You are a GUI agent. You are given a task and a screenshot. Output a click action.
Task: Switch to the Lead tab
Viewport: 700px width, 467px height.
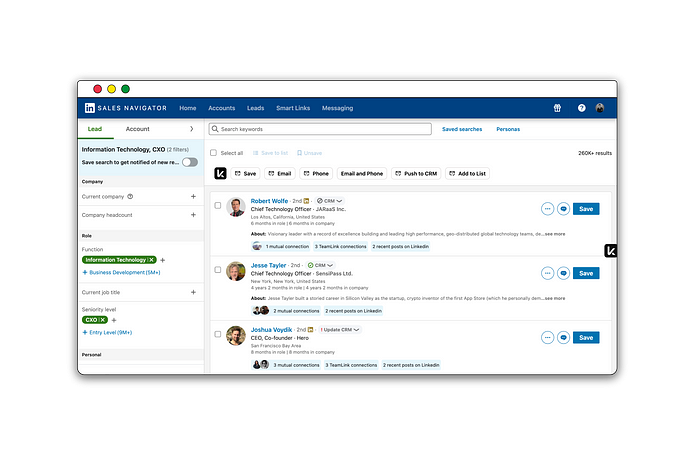coord(95,129)
